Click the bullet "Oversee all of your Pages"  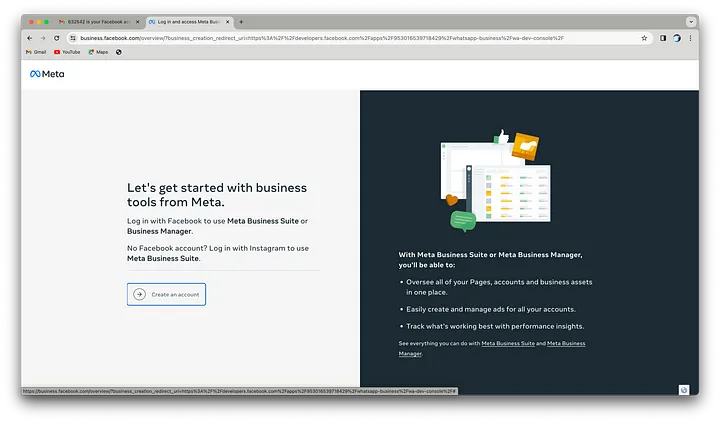(x=499, y=287)
